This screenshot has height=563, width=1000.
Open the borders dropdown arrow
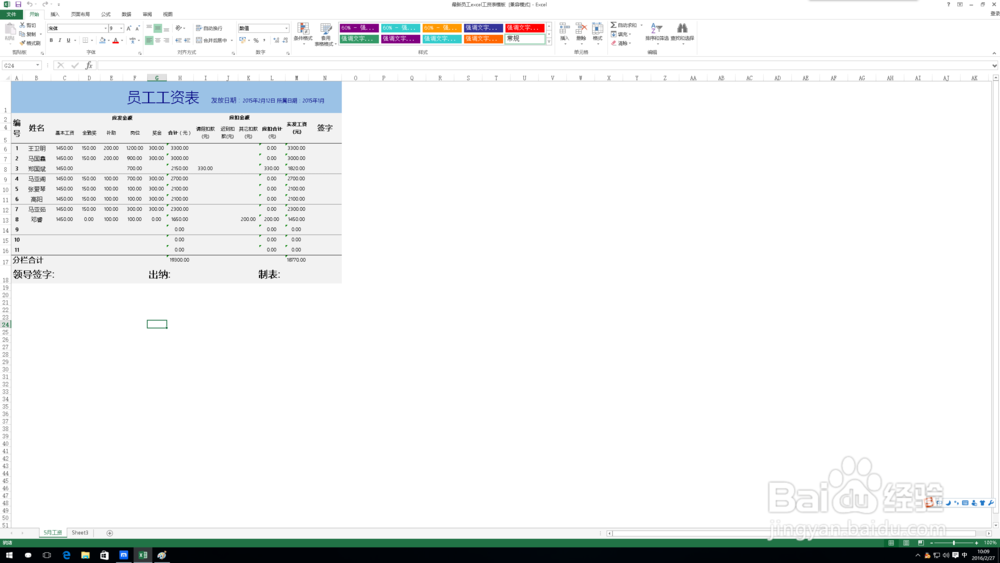pyautogui.click(x=91, y=40)
